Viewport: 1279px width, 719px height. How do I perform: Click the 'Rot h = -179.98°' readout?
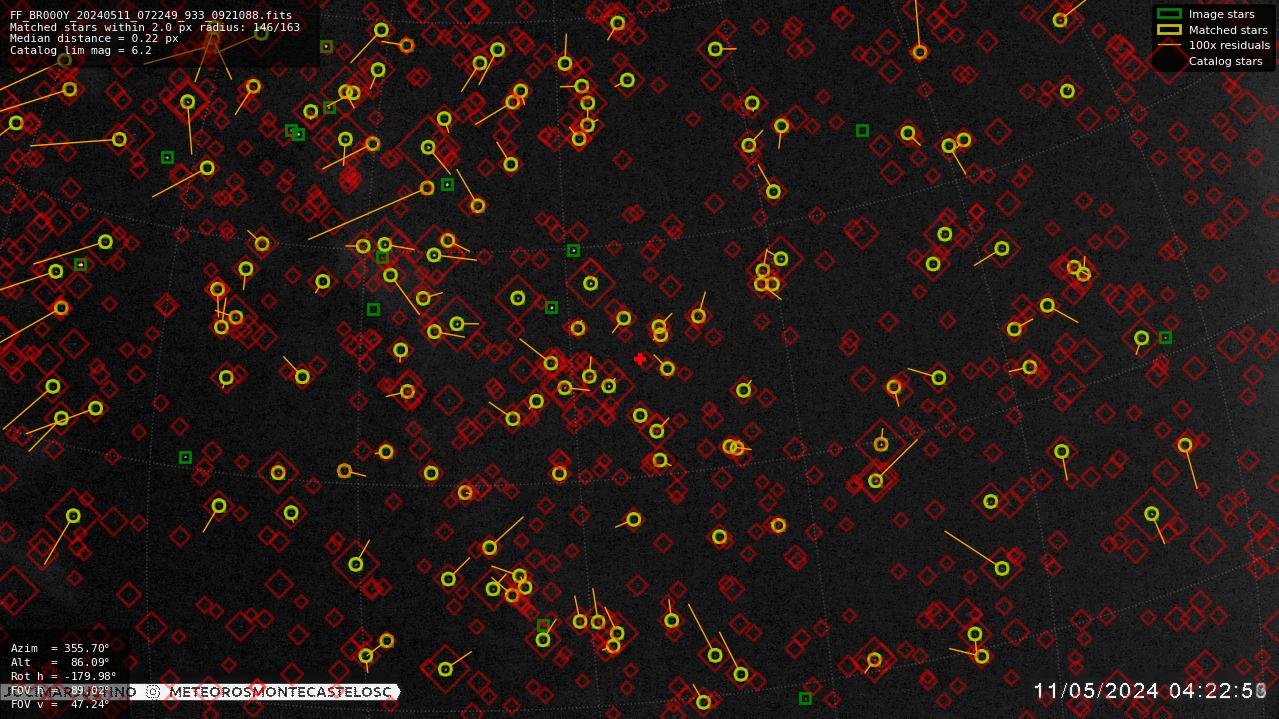click(63, 676)
